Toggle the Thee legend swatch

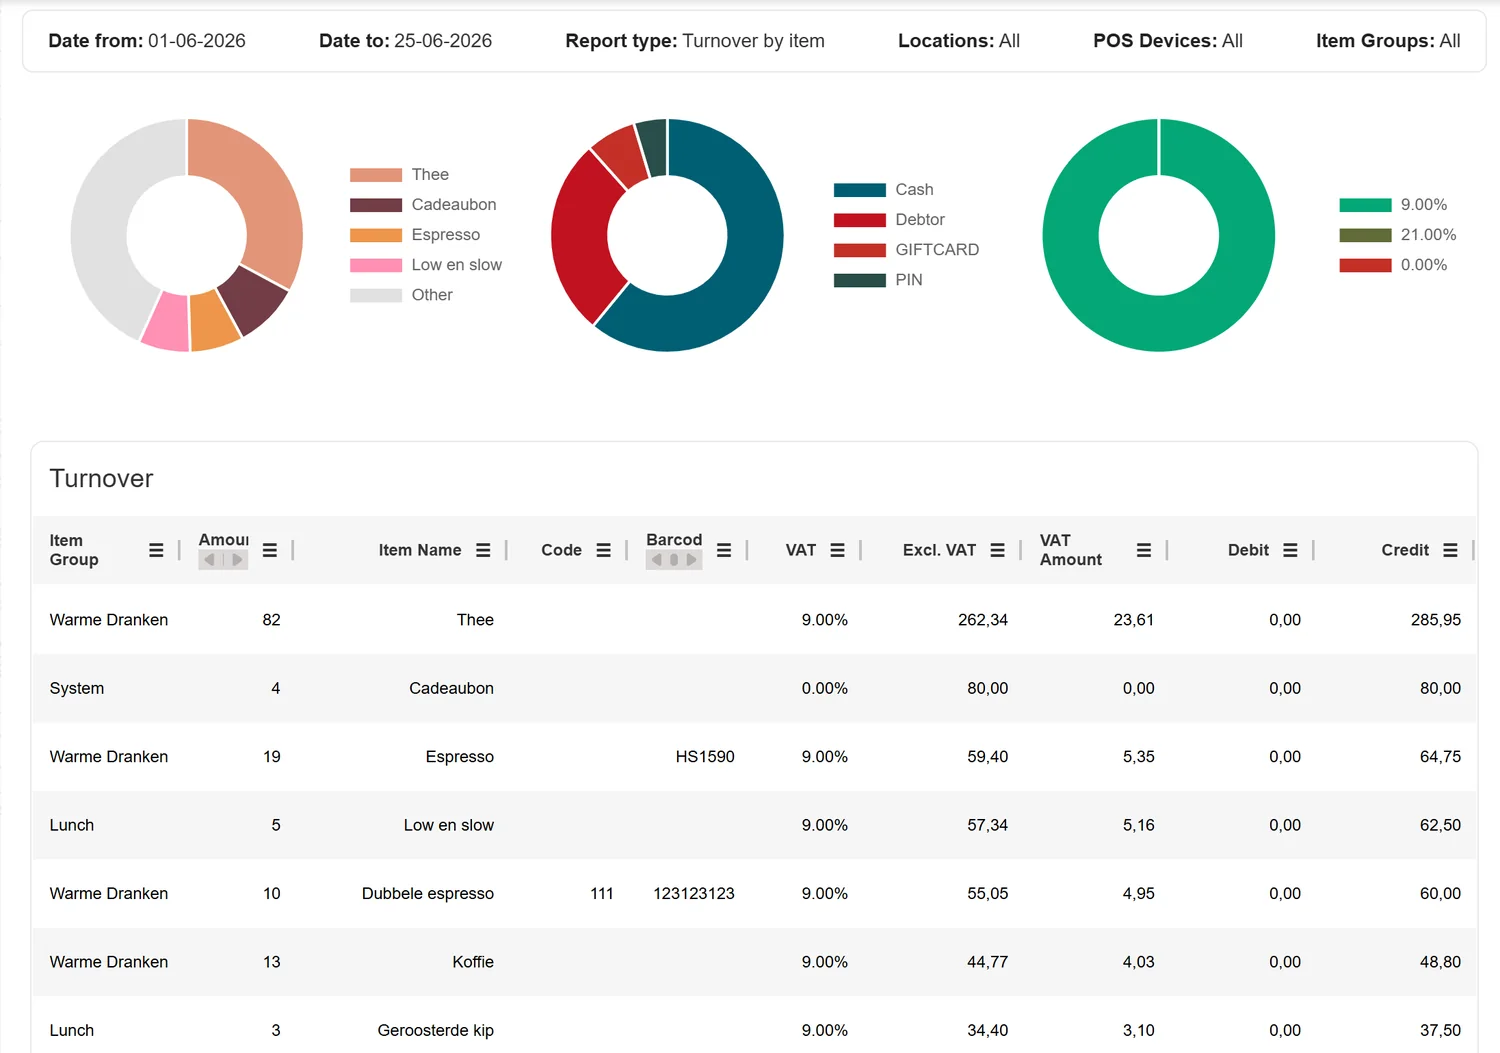(375, 175)
